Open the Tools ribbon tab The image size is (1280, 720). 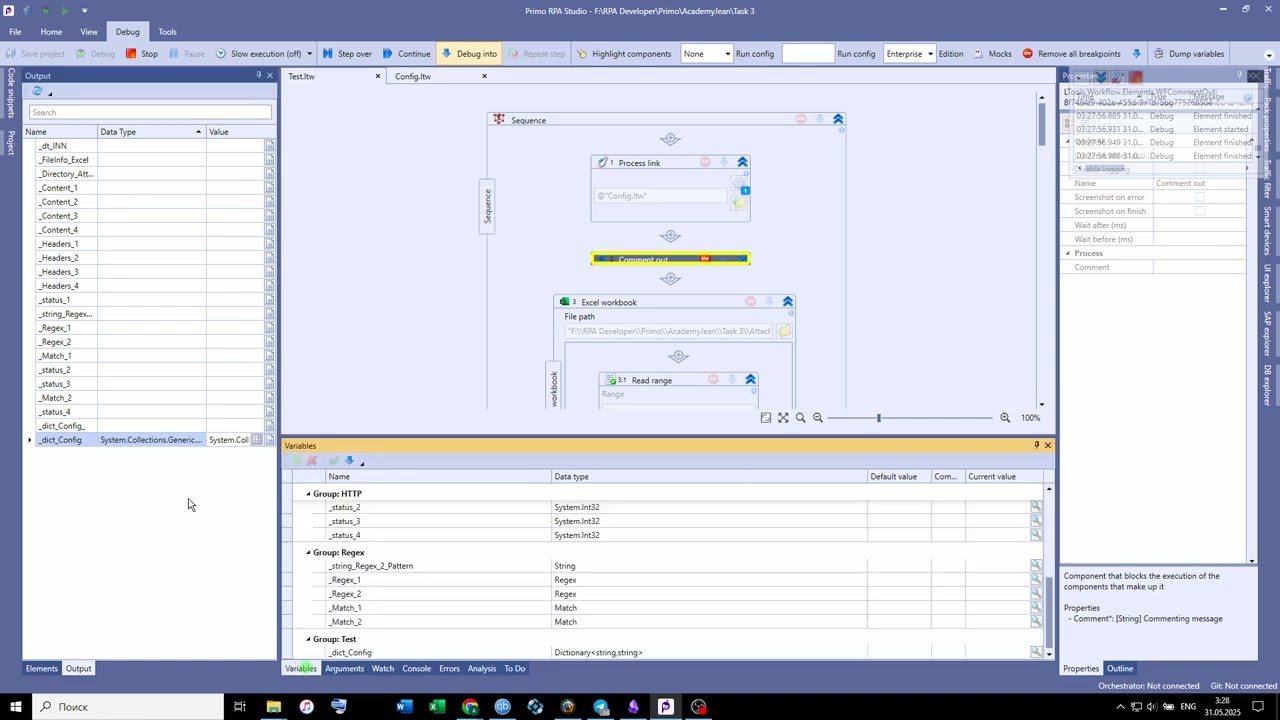[x=167, y=32]
